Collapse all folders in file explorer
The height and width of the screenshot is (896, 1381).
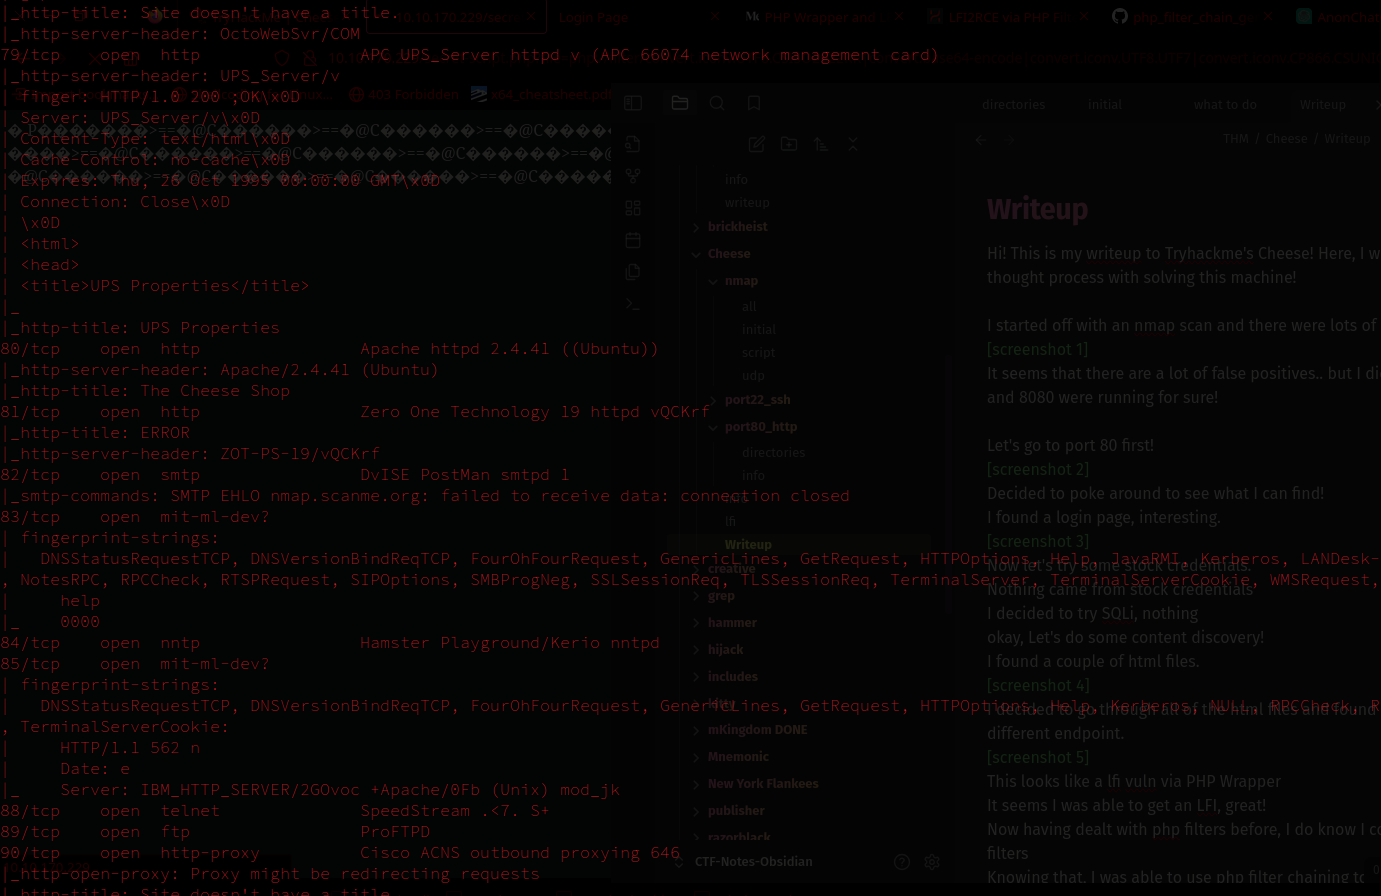click(853, 144)
